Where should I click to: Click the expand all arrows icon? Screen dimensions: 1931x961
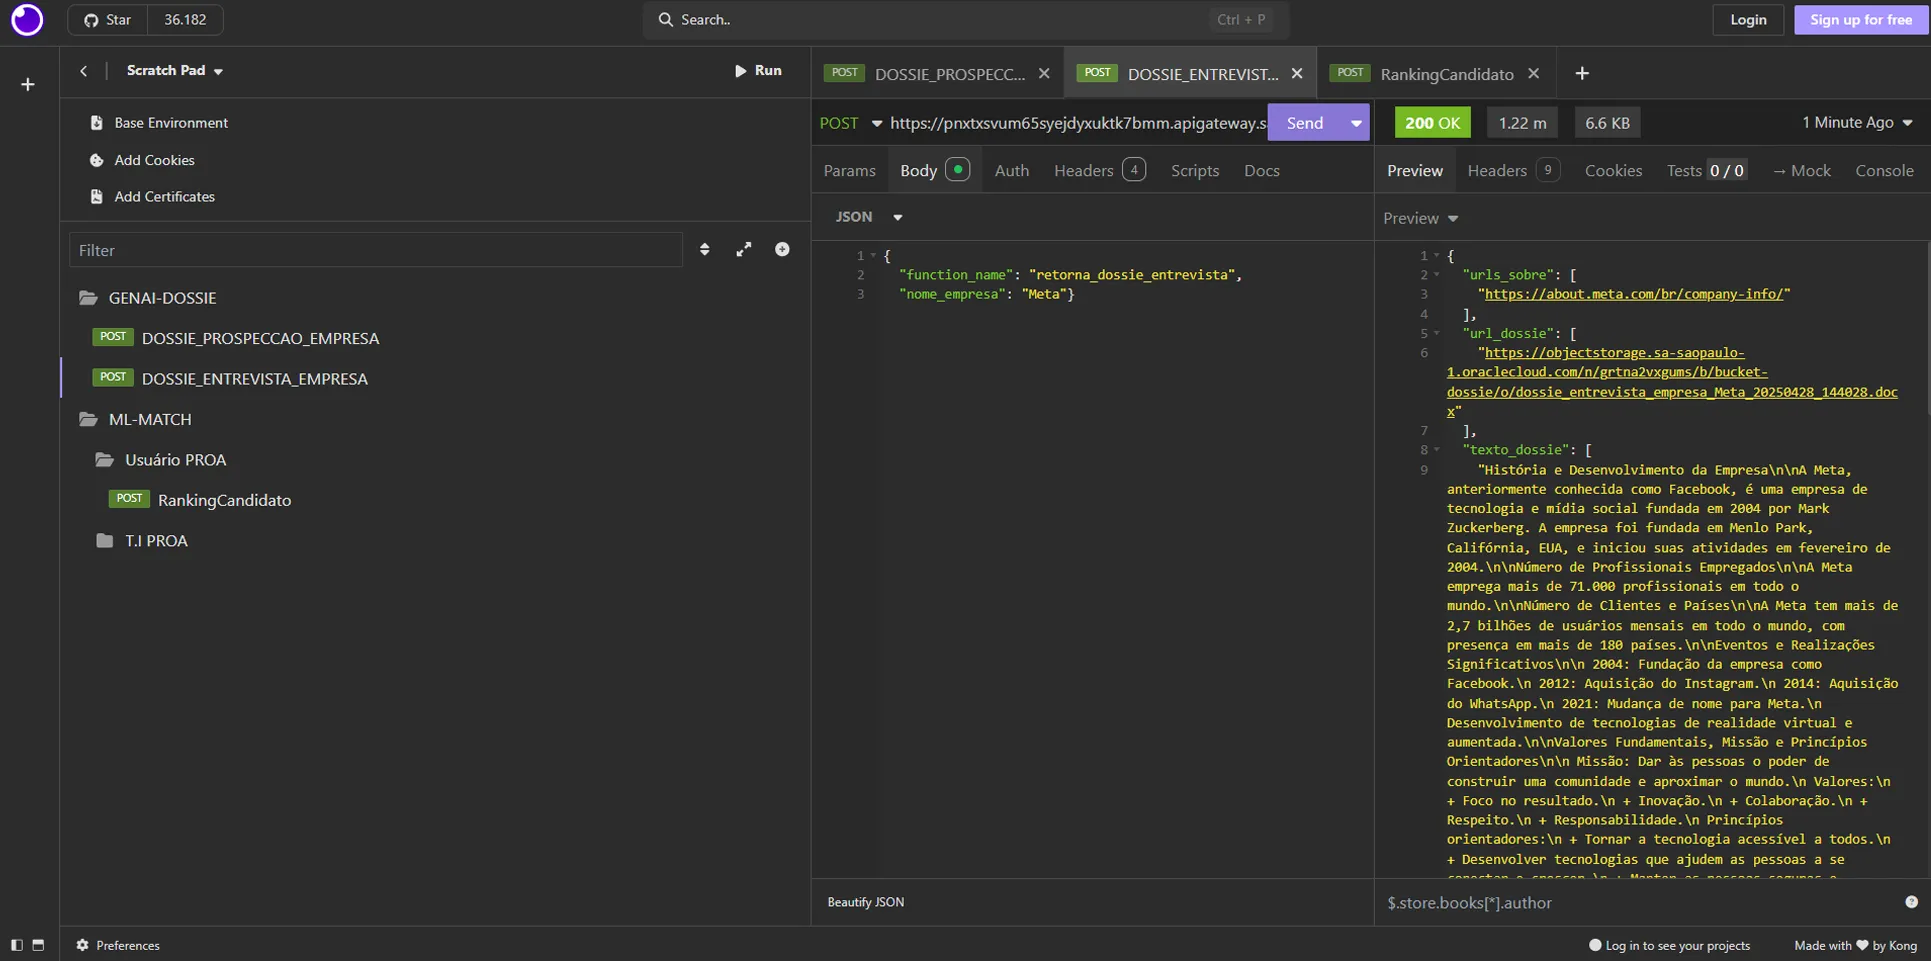pos(744,250)
